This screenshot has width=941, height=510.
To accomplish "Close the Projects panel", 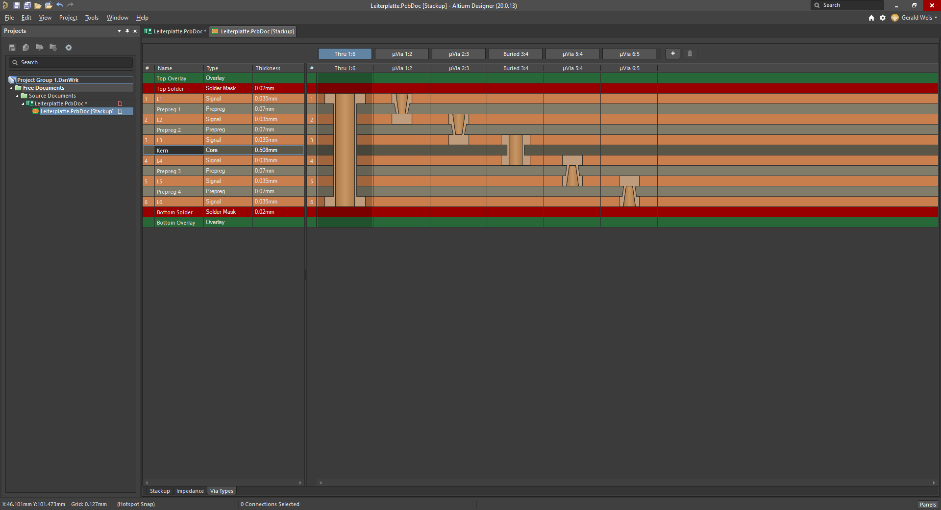I will click(x=134, y=31).
